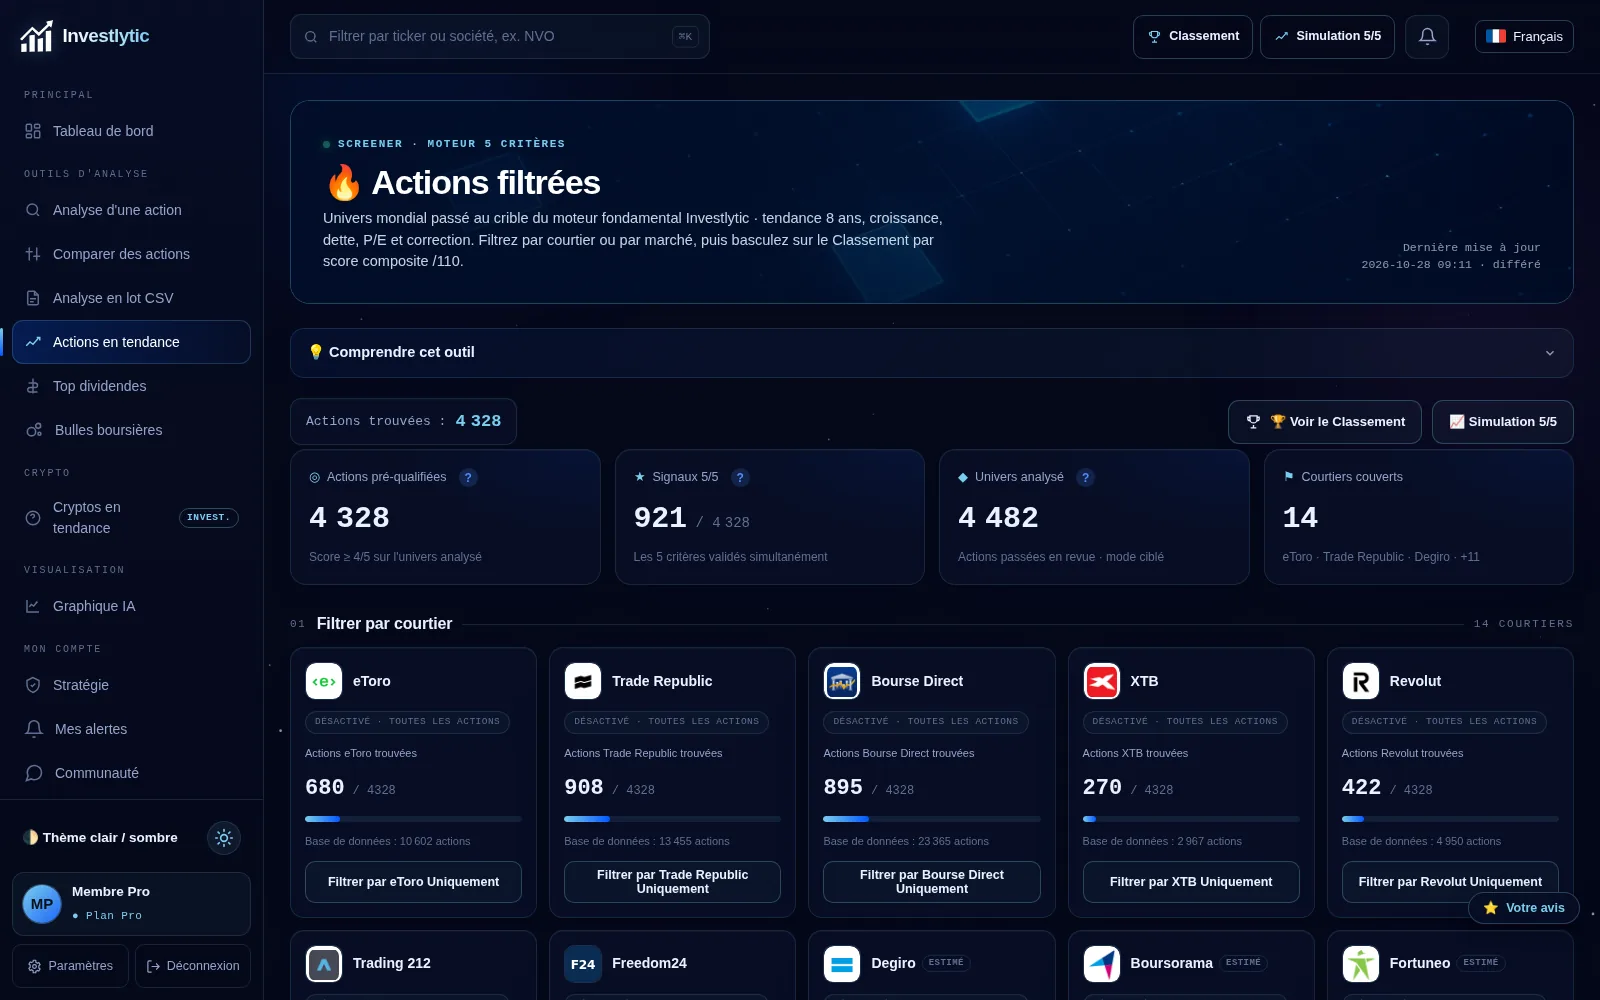Screen dimensions: 1600x1000
Task: Go to Analyse d'une action
Action: (x=131, y=210)
